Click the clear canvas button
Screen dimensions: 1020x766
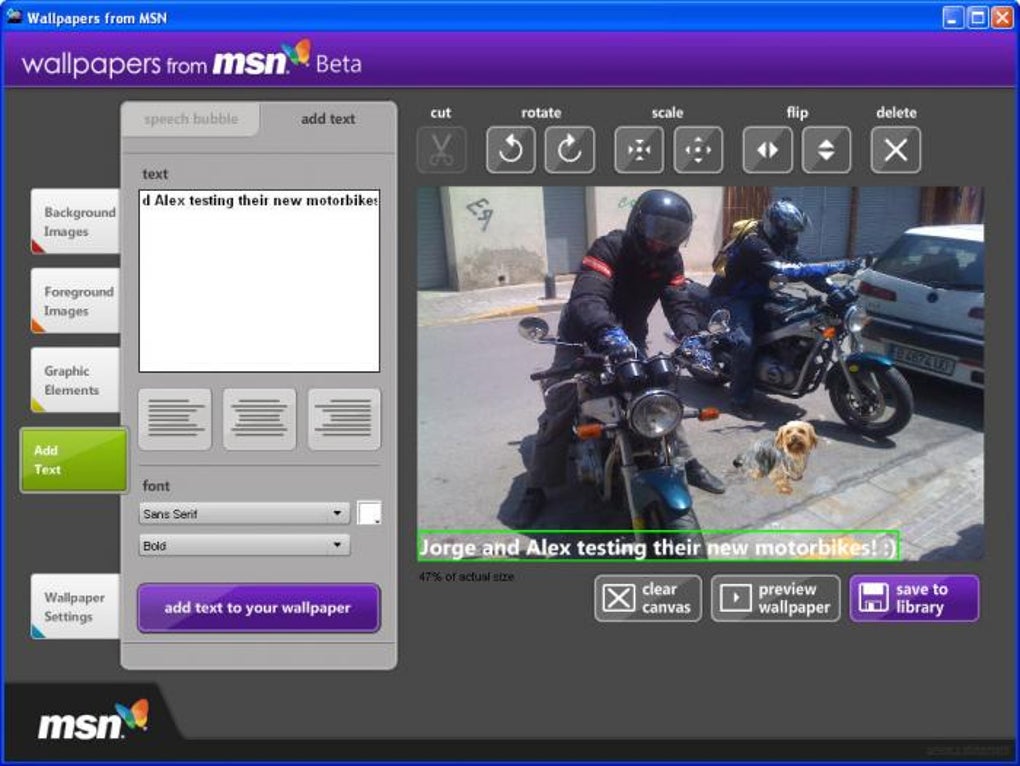[x=648, y=598]
